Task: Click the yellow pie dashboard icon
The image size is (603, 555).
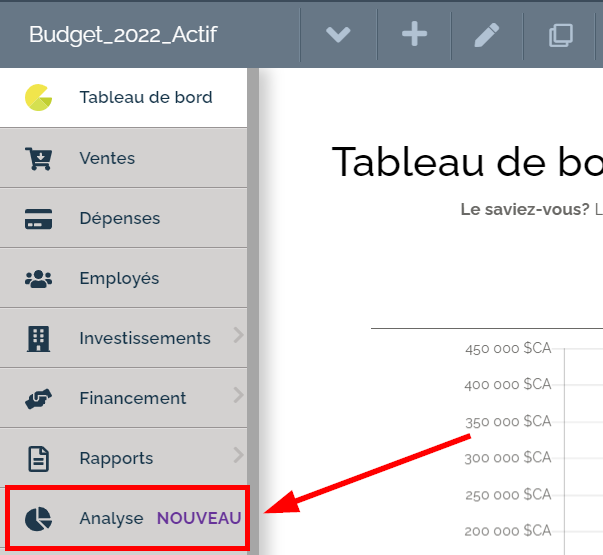Action: point(38,98)
